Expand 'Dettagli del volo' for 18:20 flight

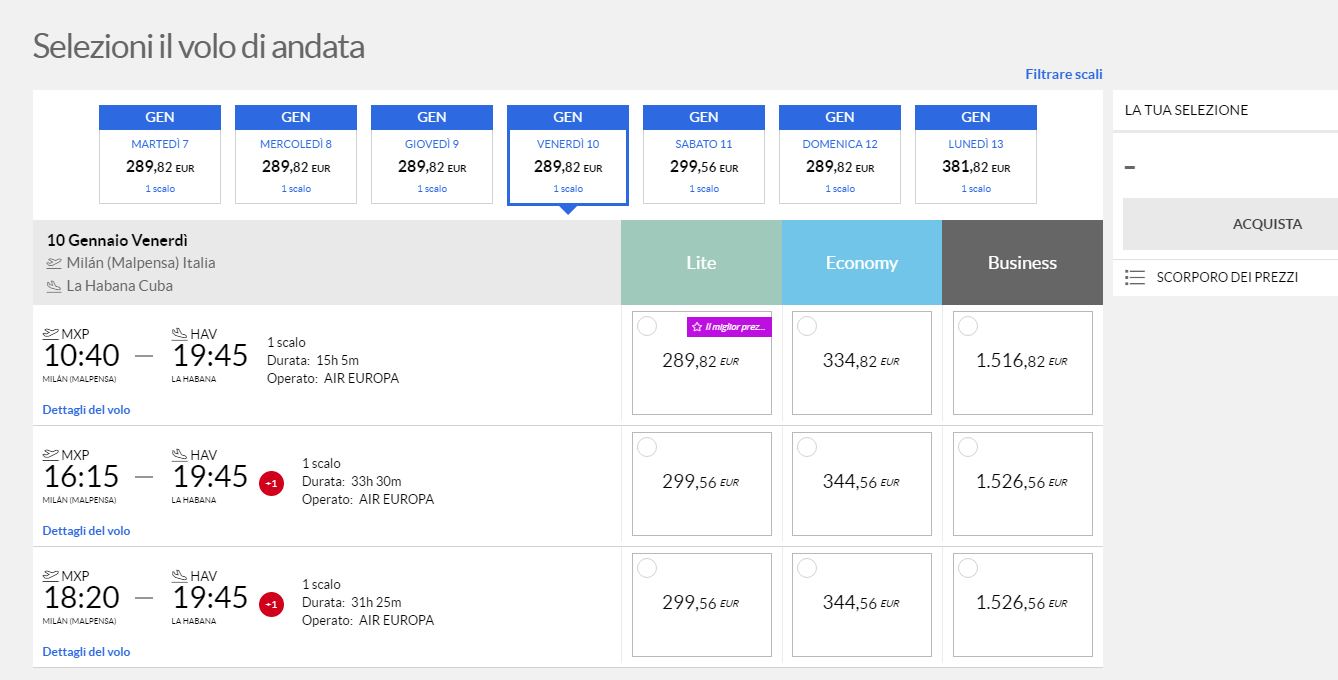point(86,652)
